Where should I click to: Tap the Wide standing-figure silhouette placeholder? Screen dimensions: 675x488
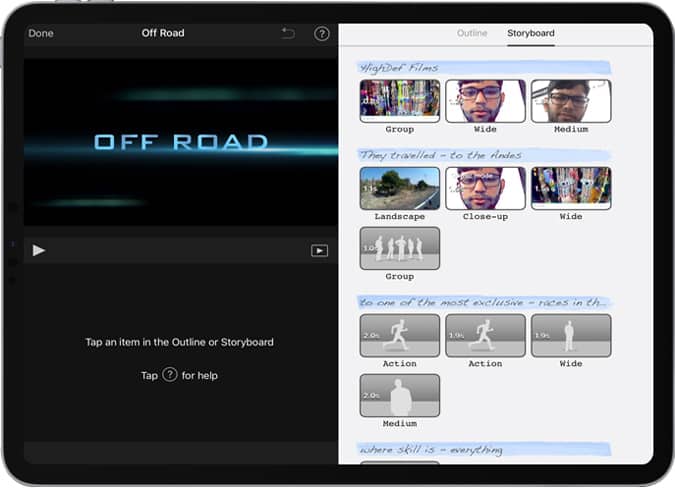click(x=570, y=335)
